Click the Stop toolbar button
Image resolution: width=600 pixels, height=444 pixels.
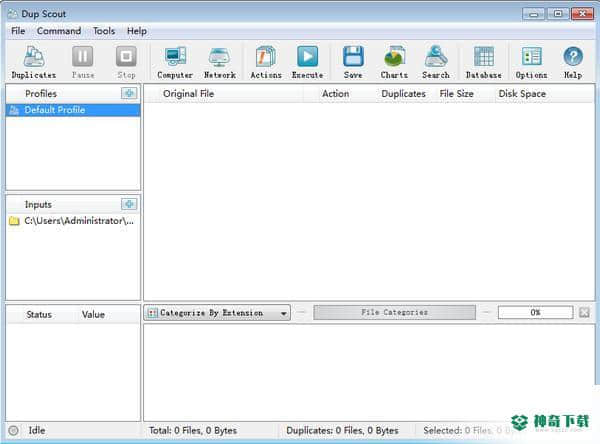click(126, 62)
